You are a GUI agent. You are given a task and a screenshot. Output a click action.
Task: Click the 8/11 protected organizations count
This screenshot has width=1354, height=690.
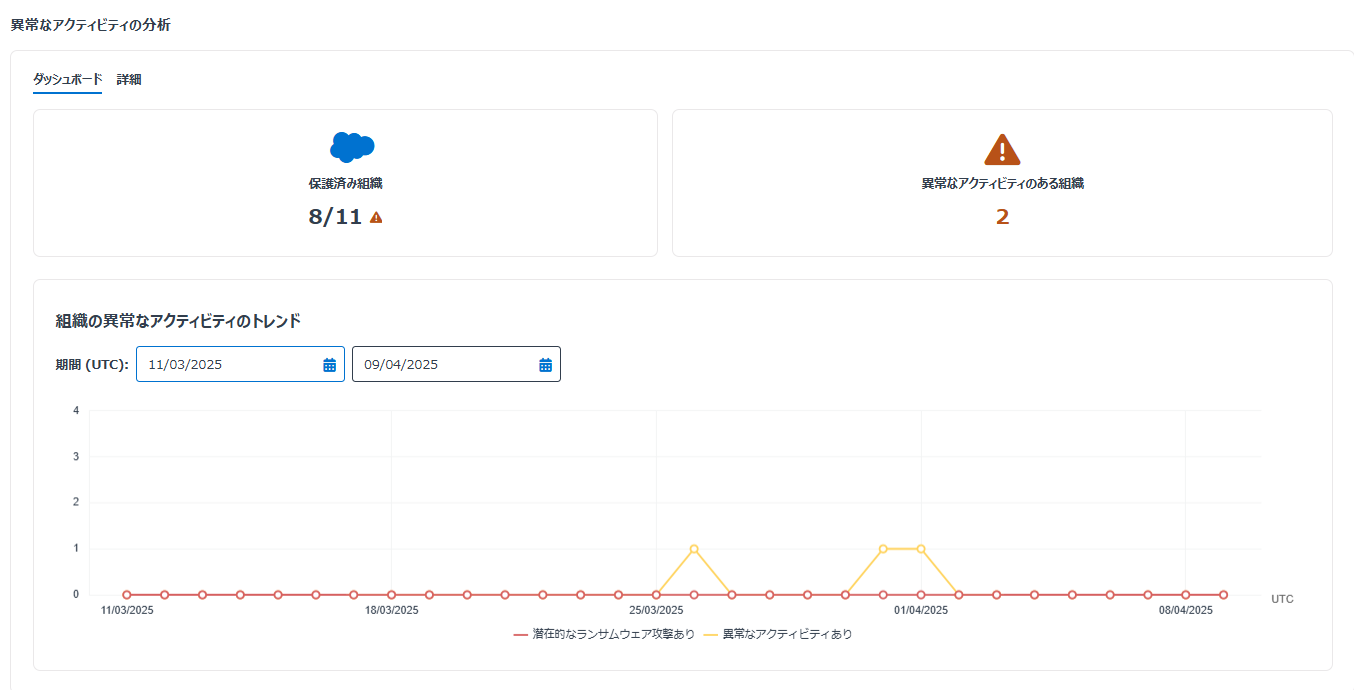pos(335,217)
